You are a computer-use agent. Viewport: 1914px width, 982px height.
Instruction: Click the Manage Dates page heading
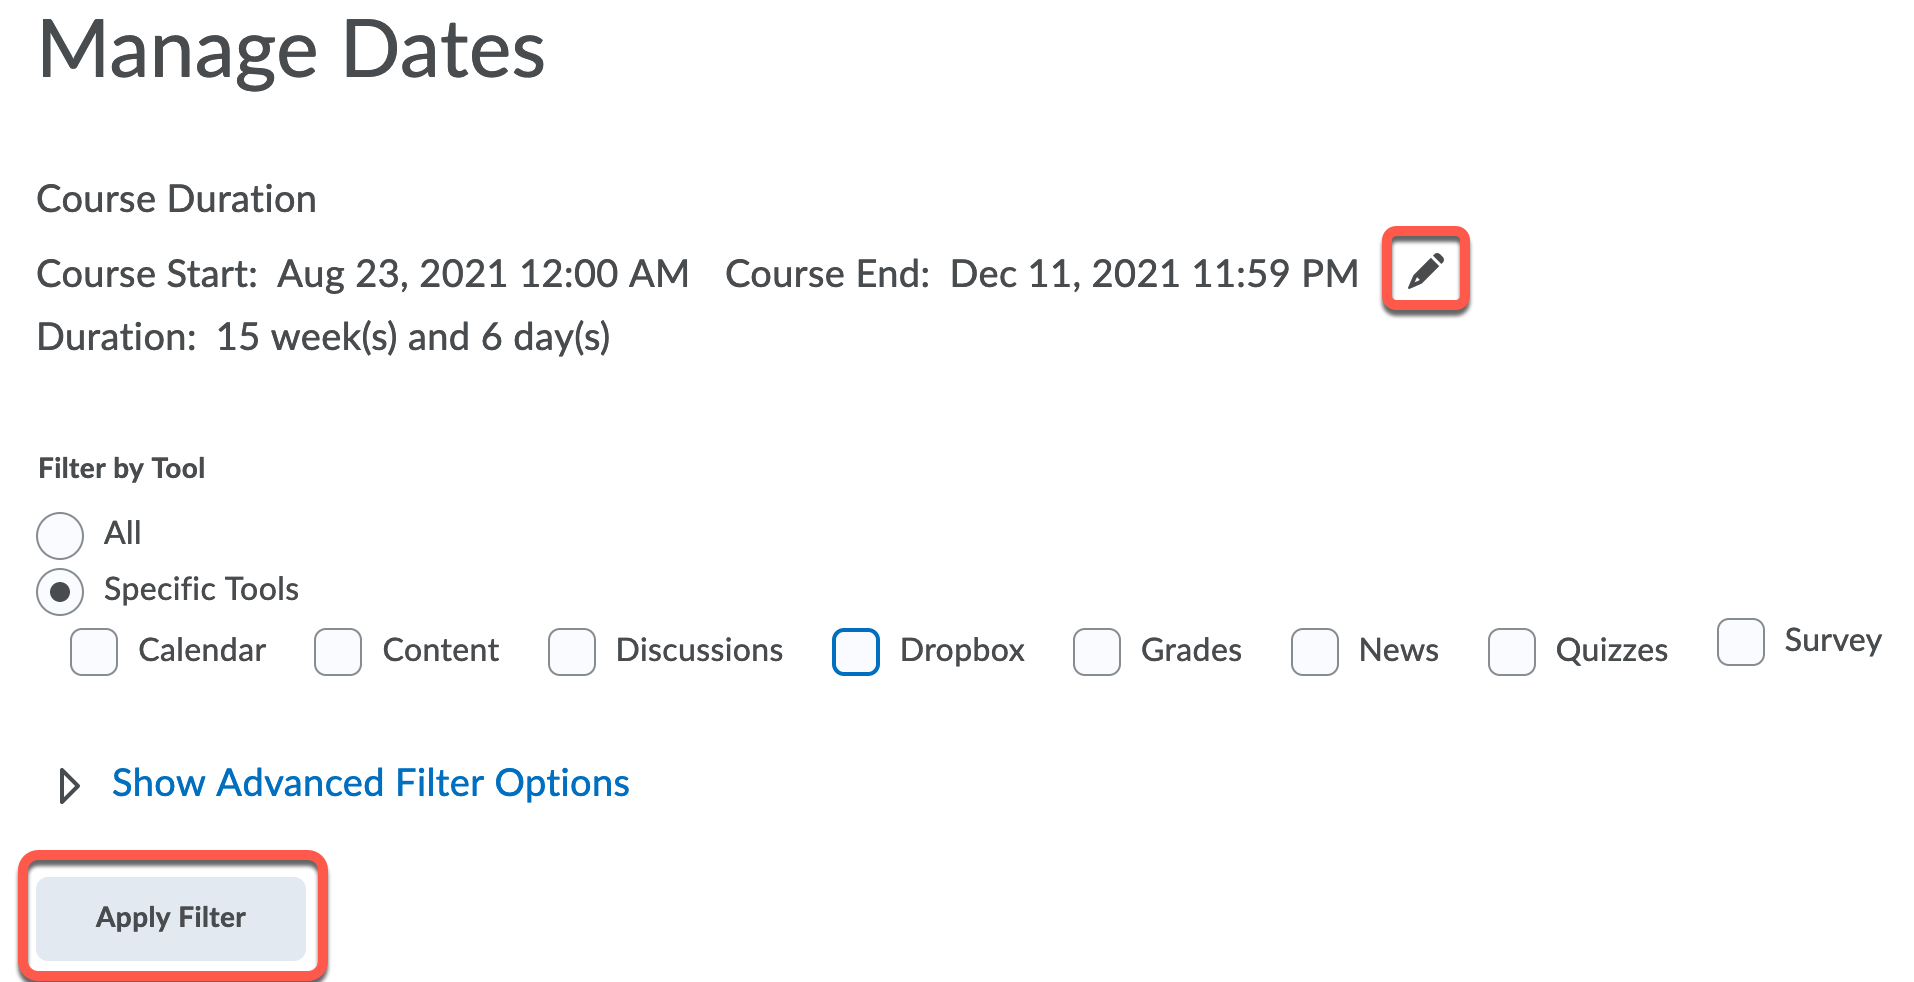[x=291, y=50]
